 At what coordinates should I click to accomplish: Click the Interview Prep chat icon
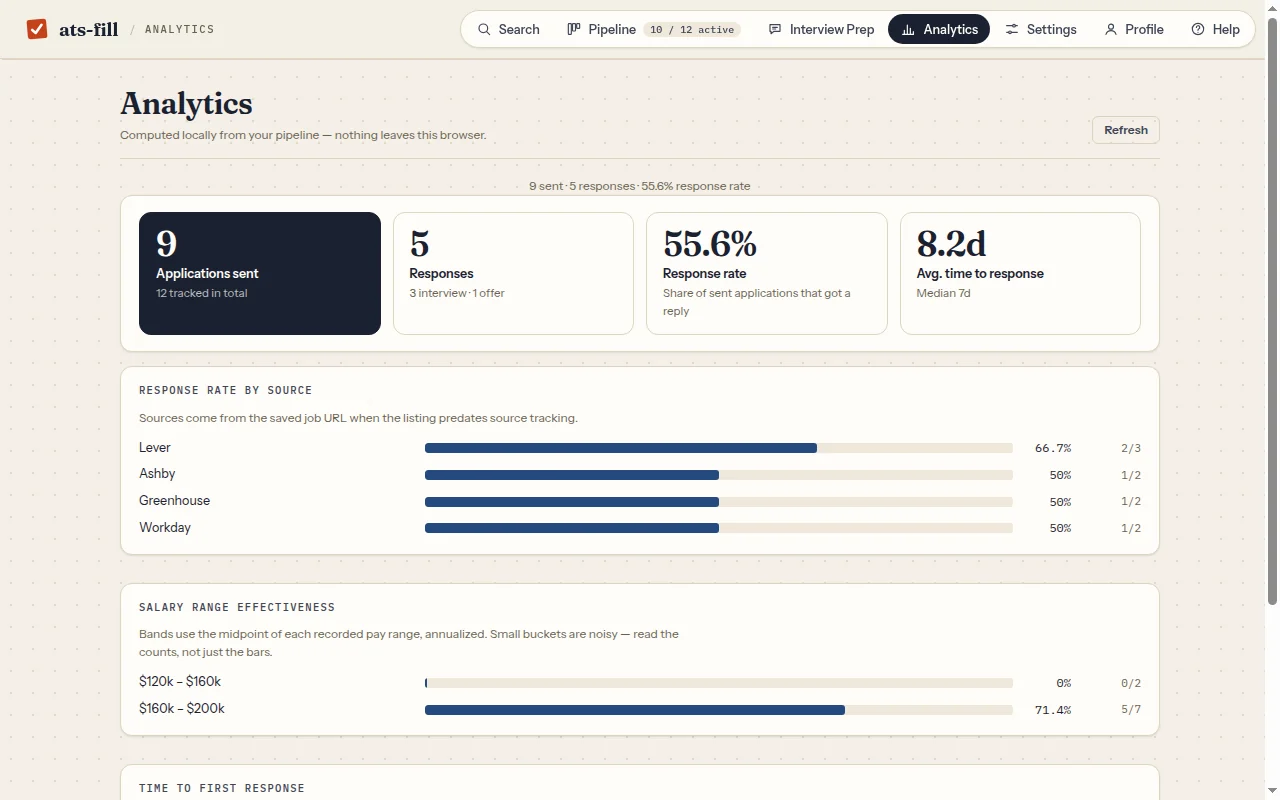775,29
